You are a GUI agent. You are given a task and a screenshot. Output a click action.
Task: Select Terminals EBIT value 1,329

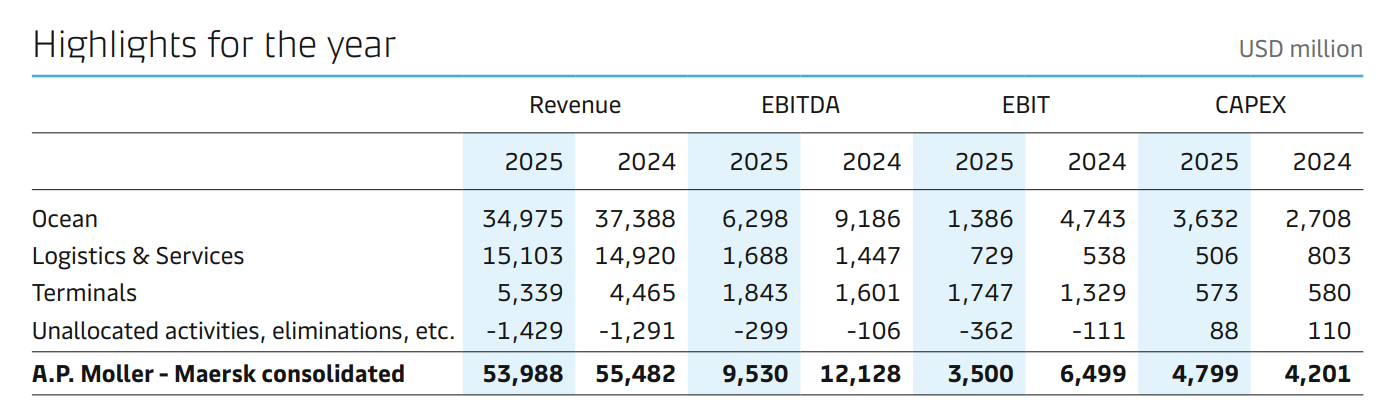click(x=1092, y=294)
